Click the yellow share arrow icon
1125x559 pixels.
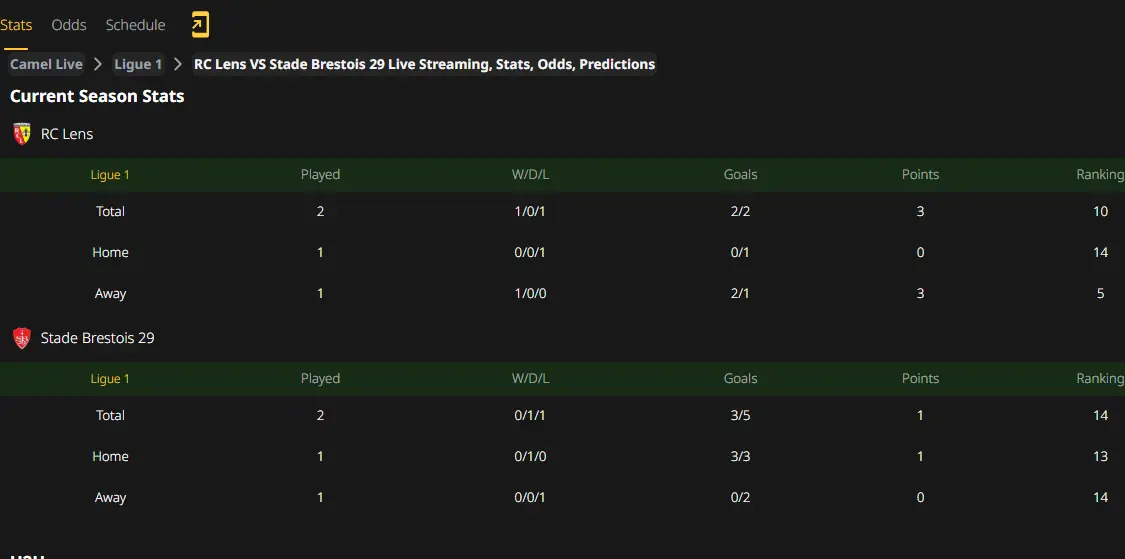pos(200,25)
